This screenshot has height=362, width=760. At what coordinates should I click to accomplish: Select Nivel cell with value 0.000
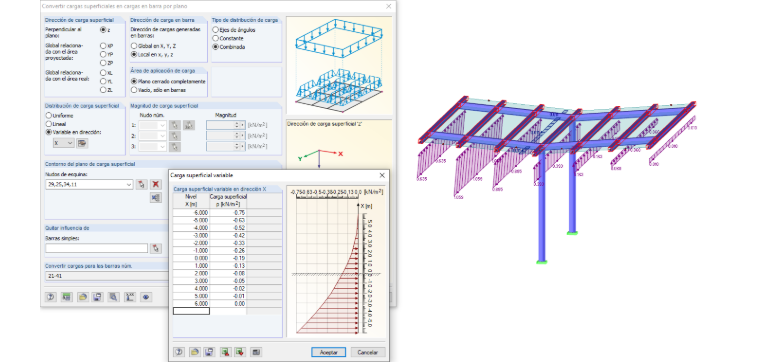click(191, 258)
